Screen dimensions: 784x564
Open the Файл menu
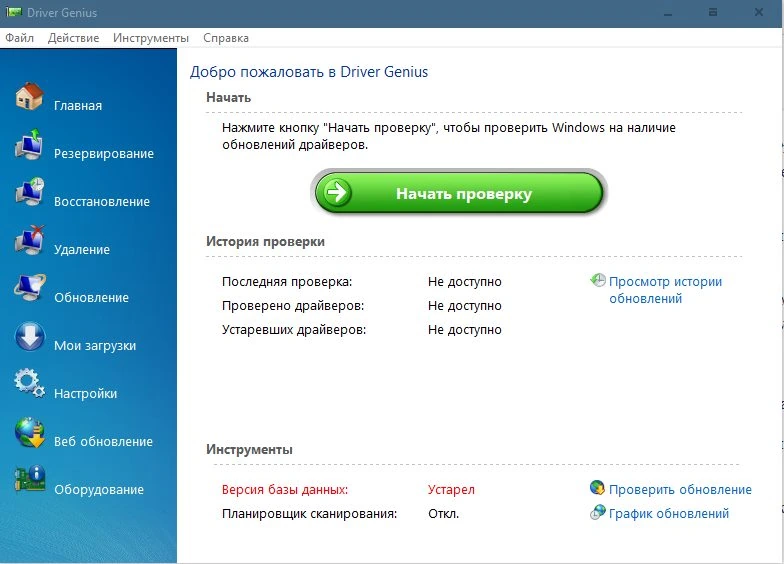click(20, 38)
